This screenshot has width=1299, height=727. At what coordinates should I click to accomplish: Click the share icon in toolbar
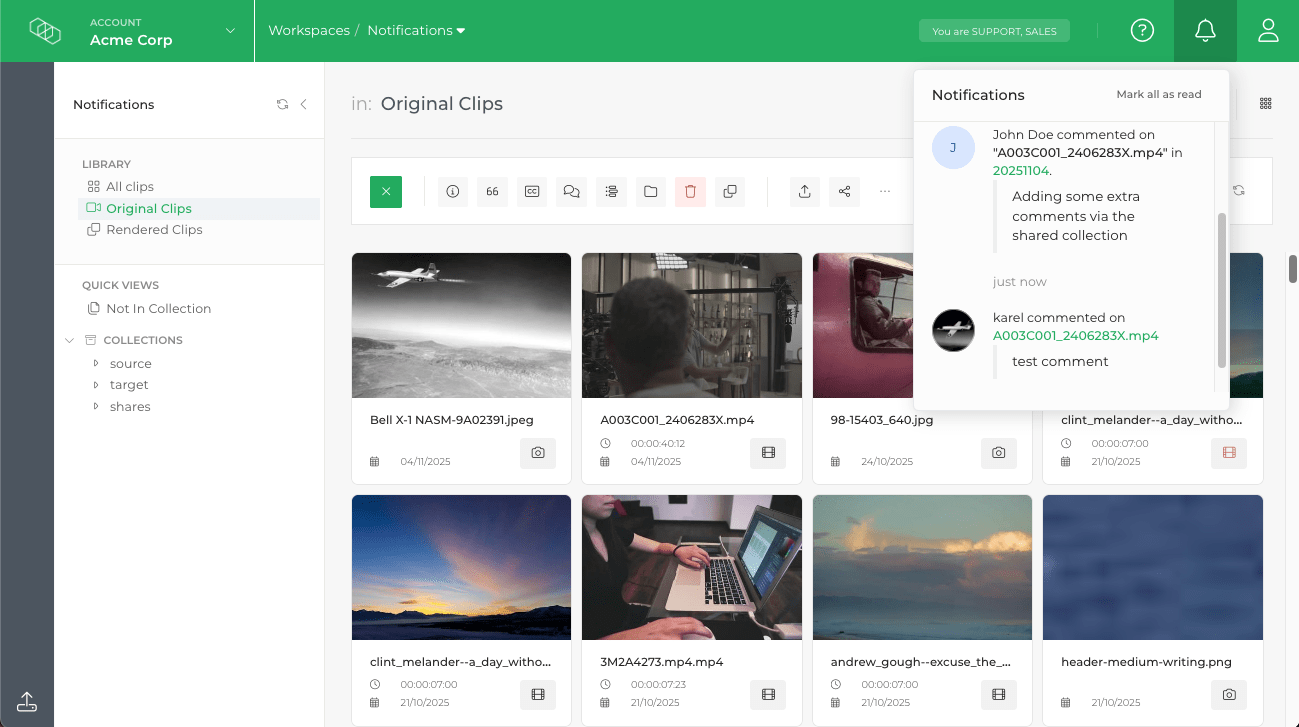tap(844, 191)
